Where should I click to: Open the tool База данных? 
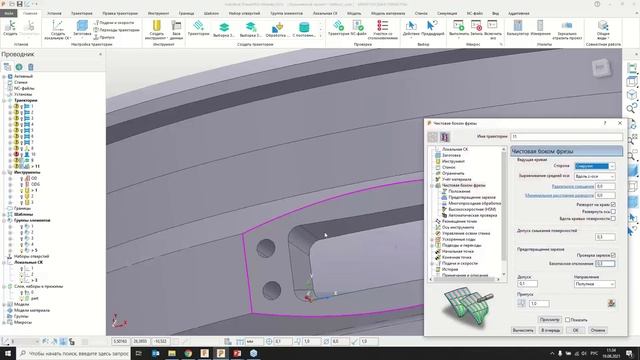click(x=176, y=29)
